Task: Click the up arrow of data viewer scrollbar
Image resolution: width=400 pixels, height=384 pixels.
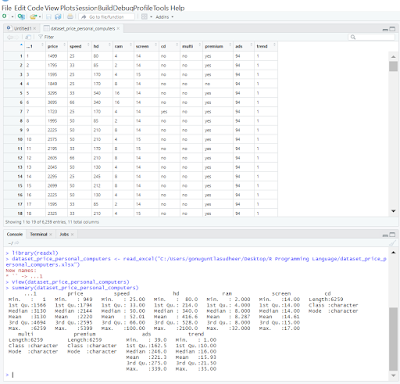Action: [x=393, y=57]
